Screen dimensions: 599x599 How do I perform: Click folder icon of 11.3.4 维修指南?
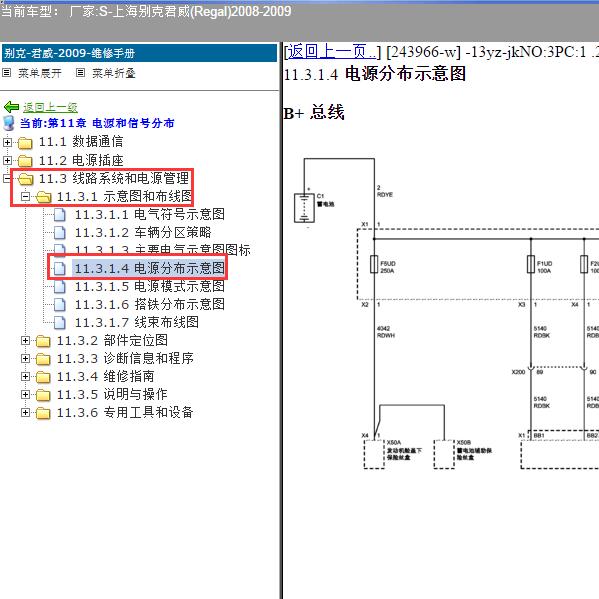click(43, 377)
